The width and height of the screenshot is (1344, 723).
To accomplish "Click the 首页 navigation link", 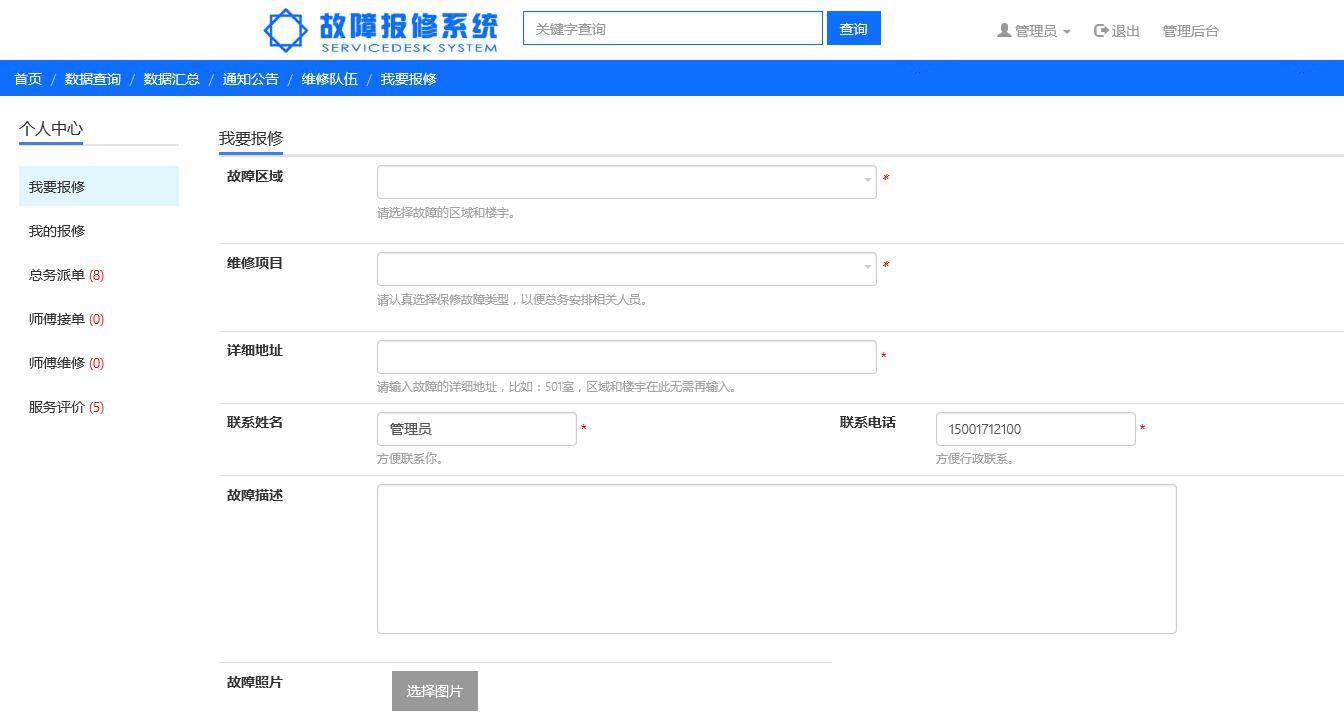I will 28,79.
